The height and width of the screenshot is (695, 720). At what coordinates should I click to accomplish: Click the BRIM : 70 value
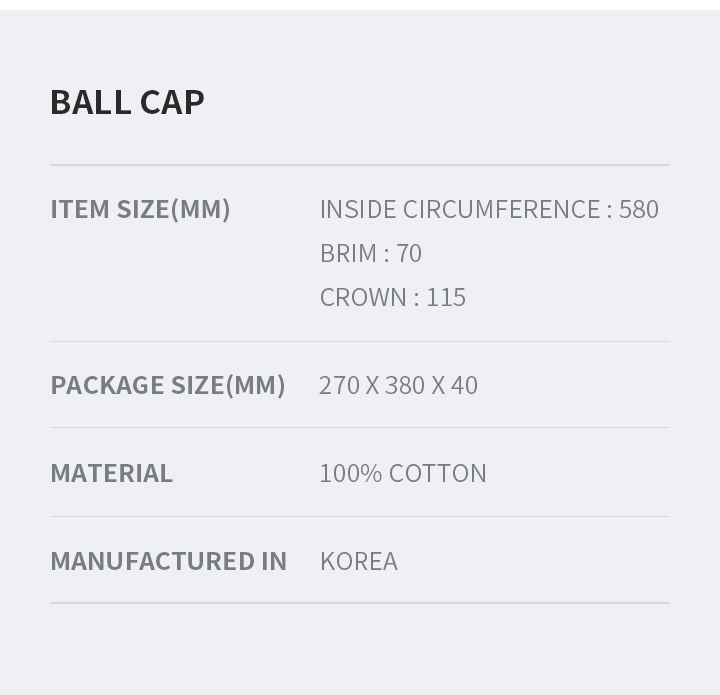tap(371, 253)
